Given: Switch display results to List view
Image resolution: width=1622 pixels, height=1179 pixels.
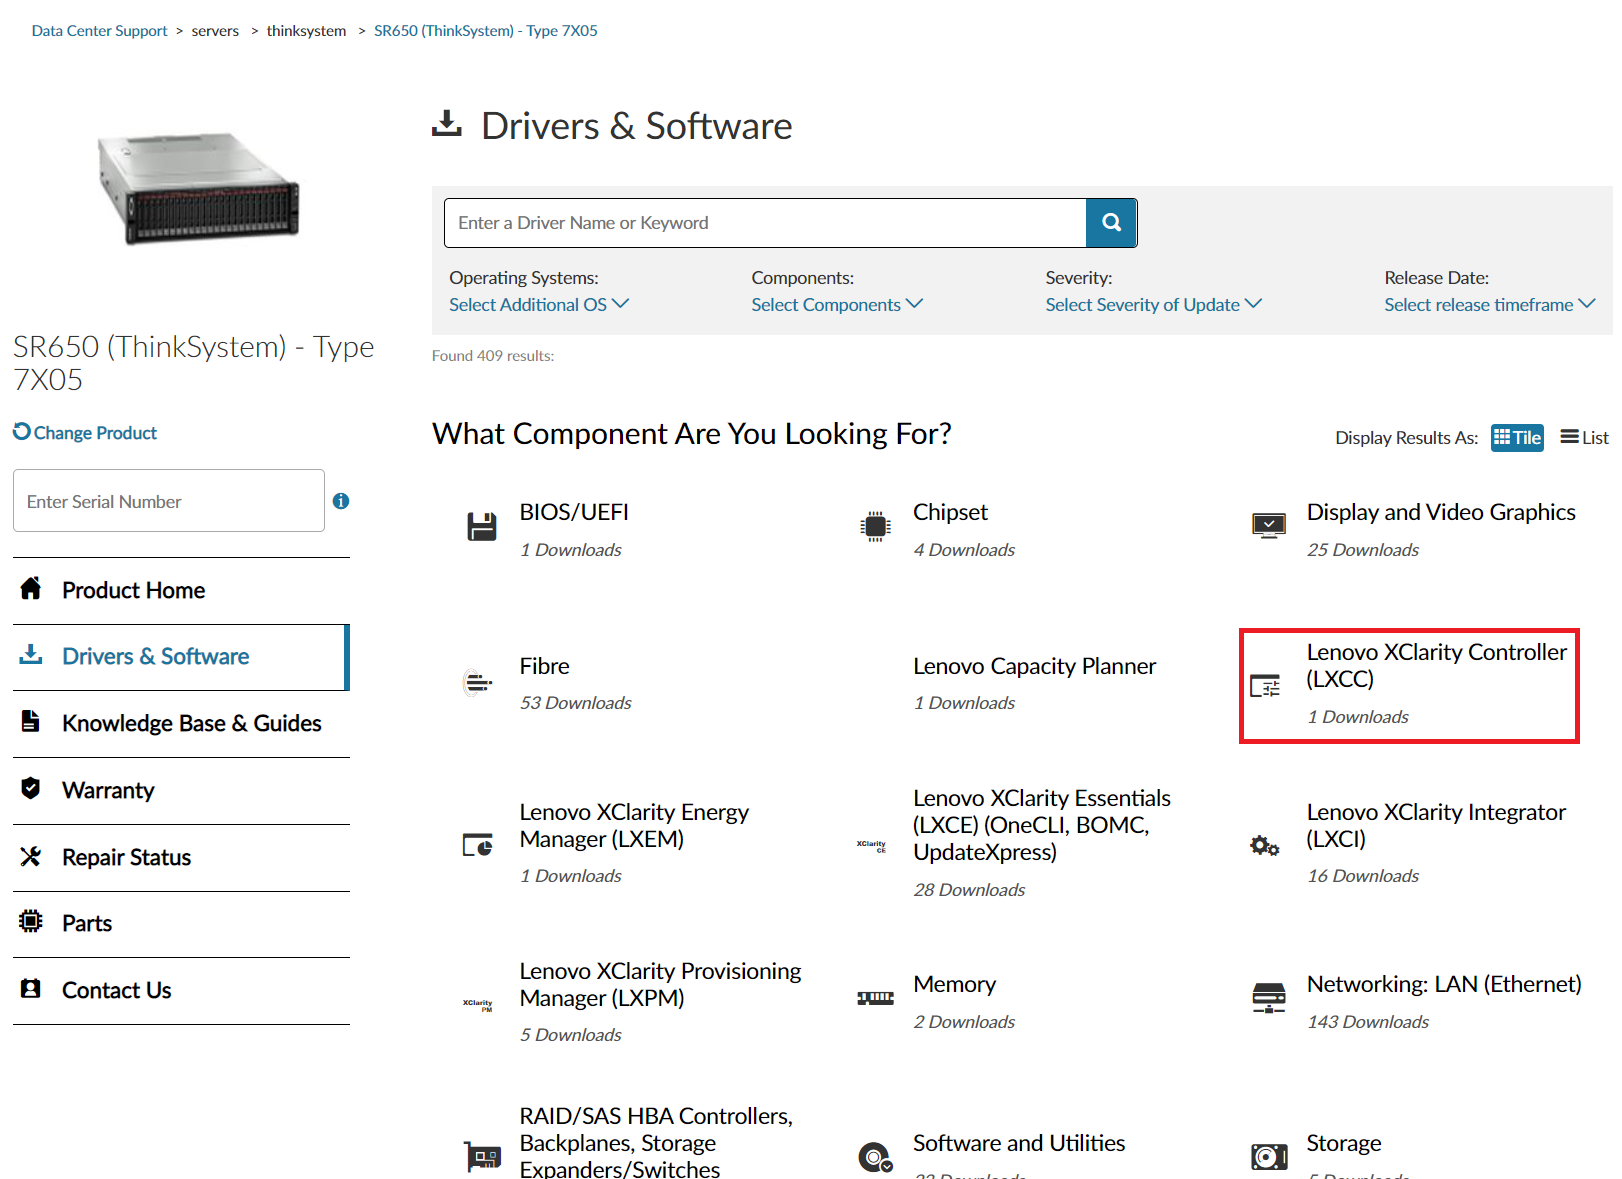Looking at the screenshot, I should (1585, 438).
